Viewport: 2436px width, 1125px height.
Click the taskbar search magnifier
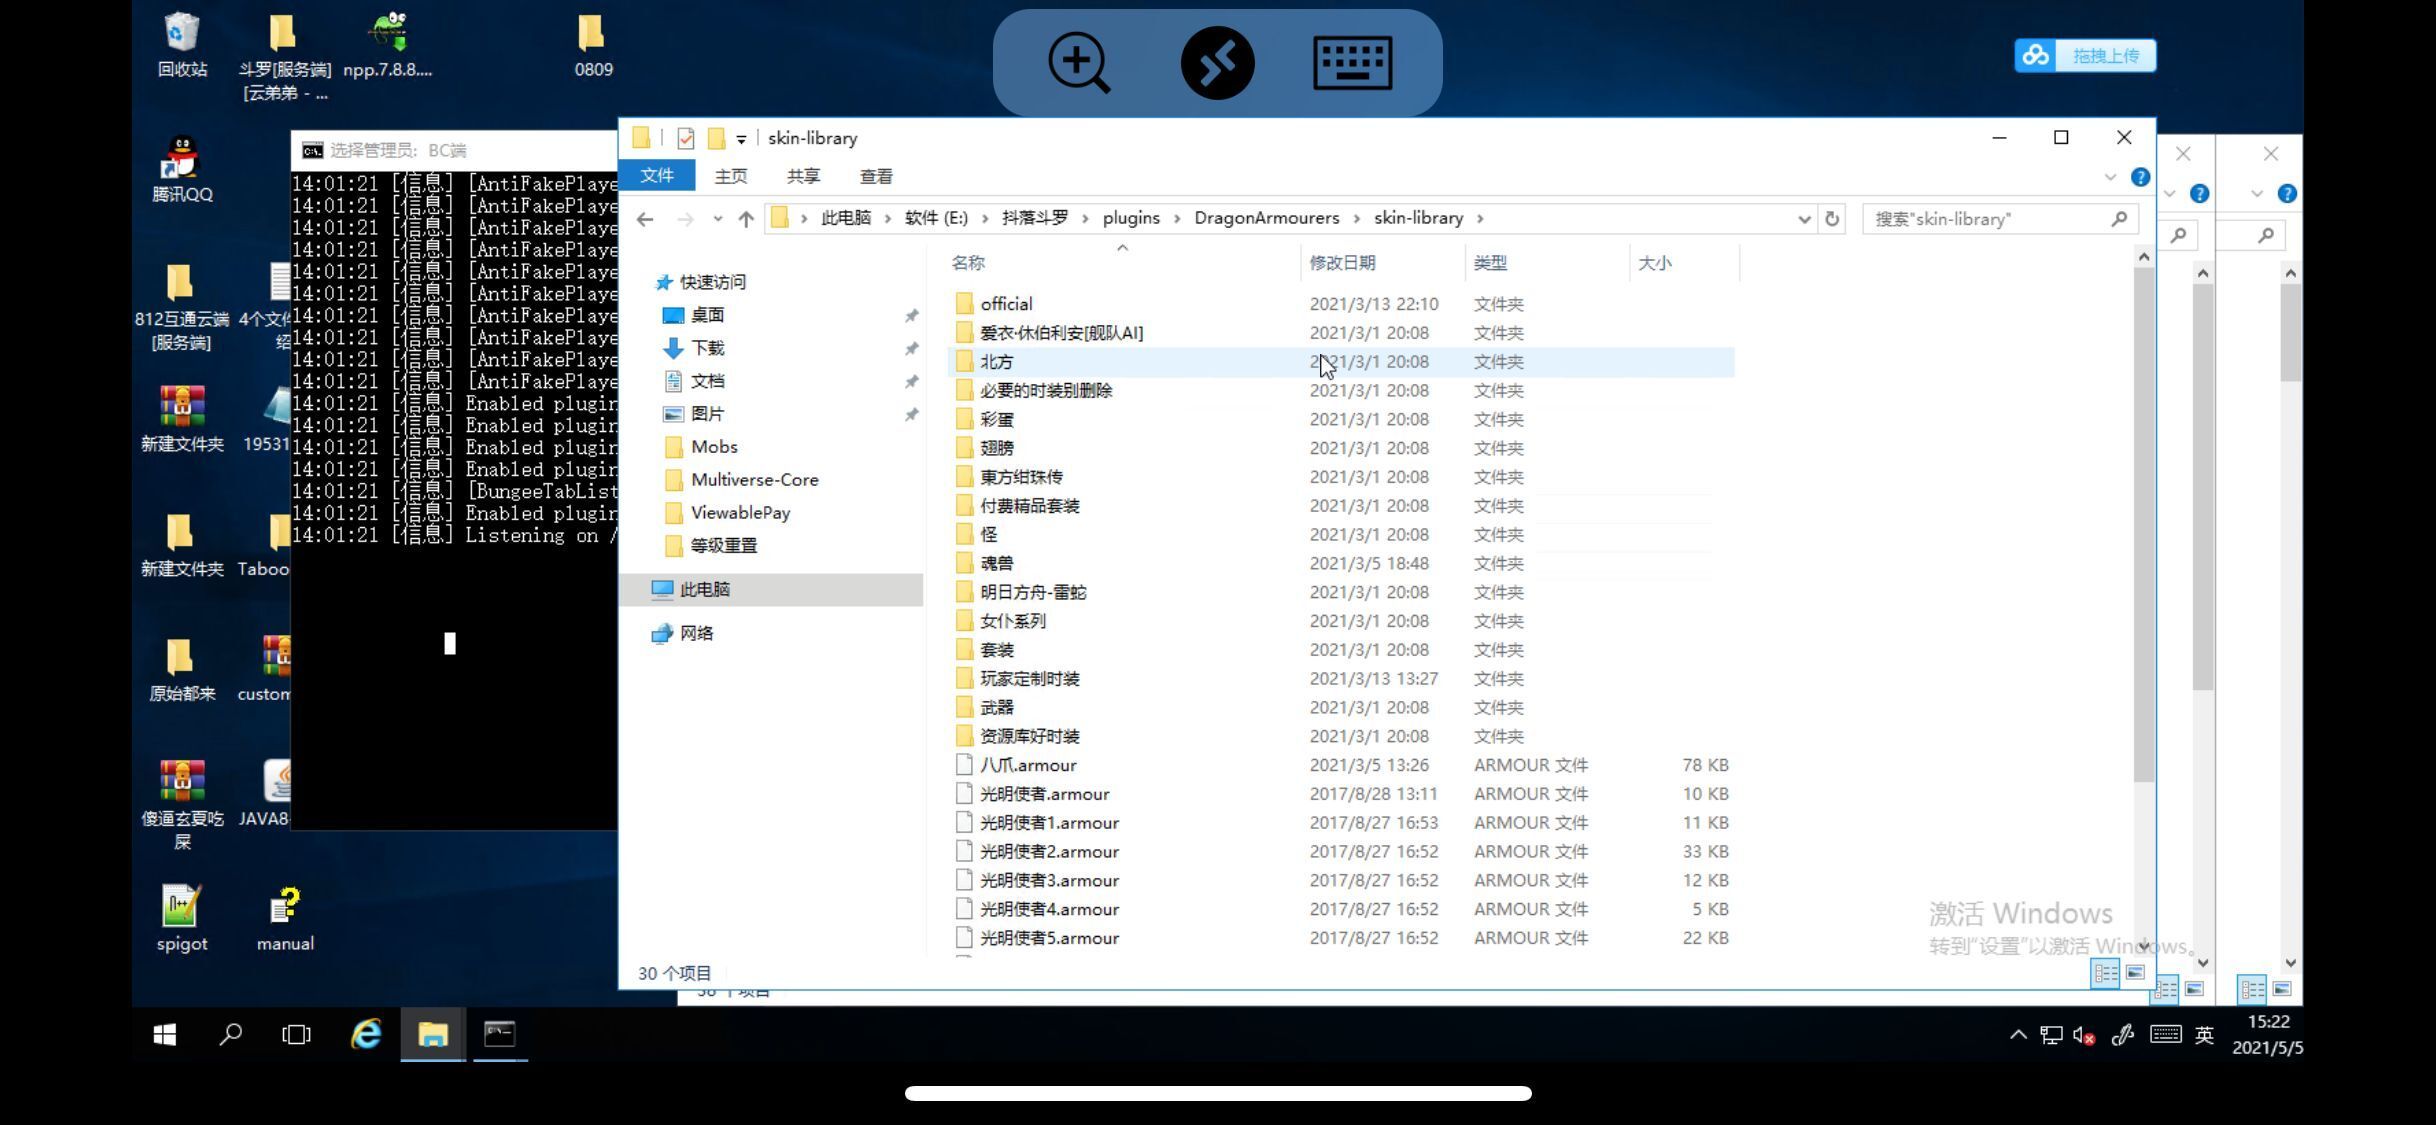click(x=231, y=1035)
